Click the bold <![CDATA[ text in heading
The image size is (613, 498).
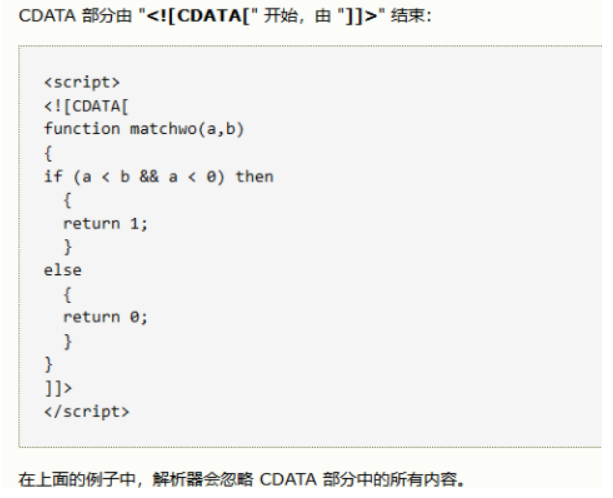(198, 16)
